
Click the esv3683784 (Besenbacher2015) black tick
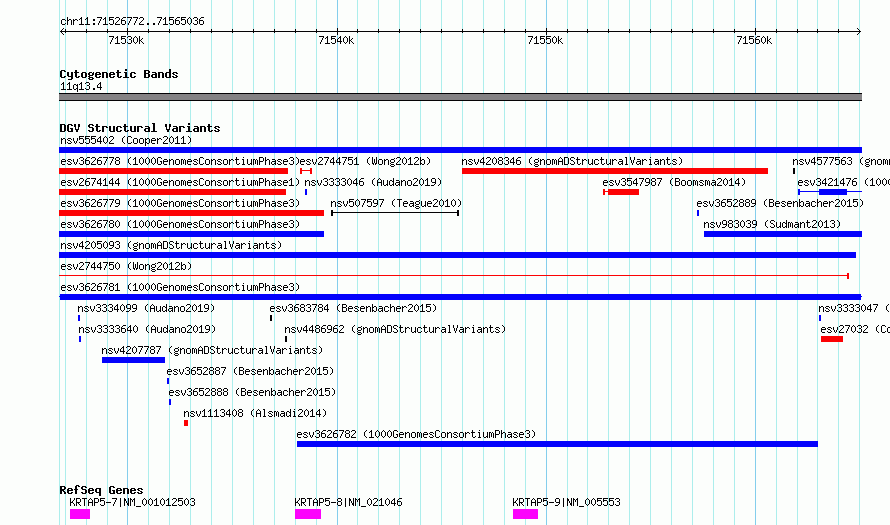click(271, 318)
